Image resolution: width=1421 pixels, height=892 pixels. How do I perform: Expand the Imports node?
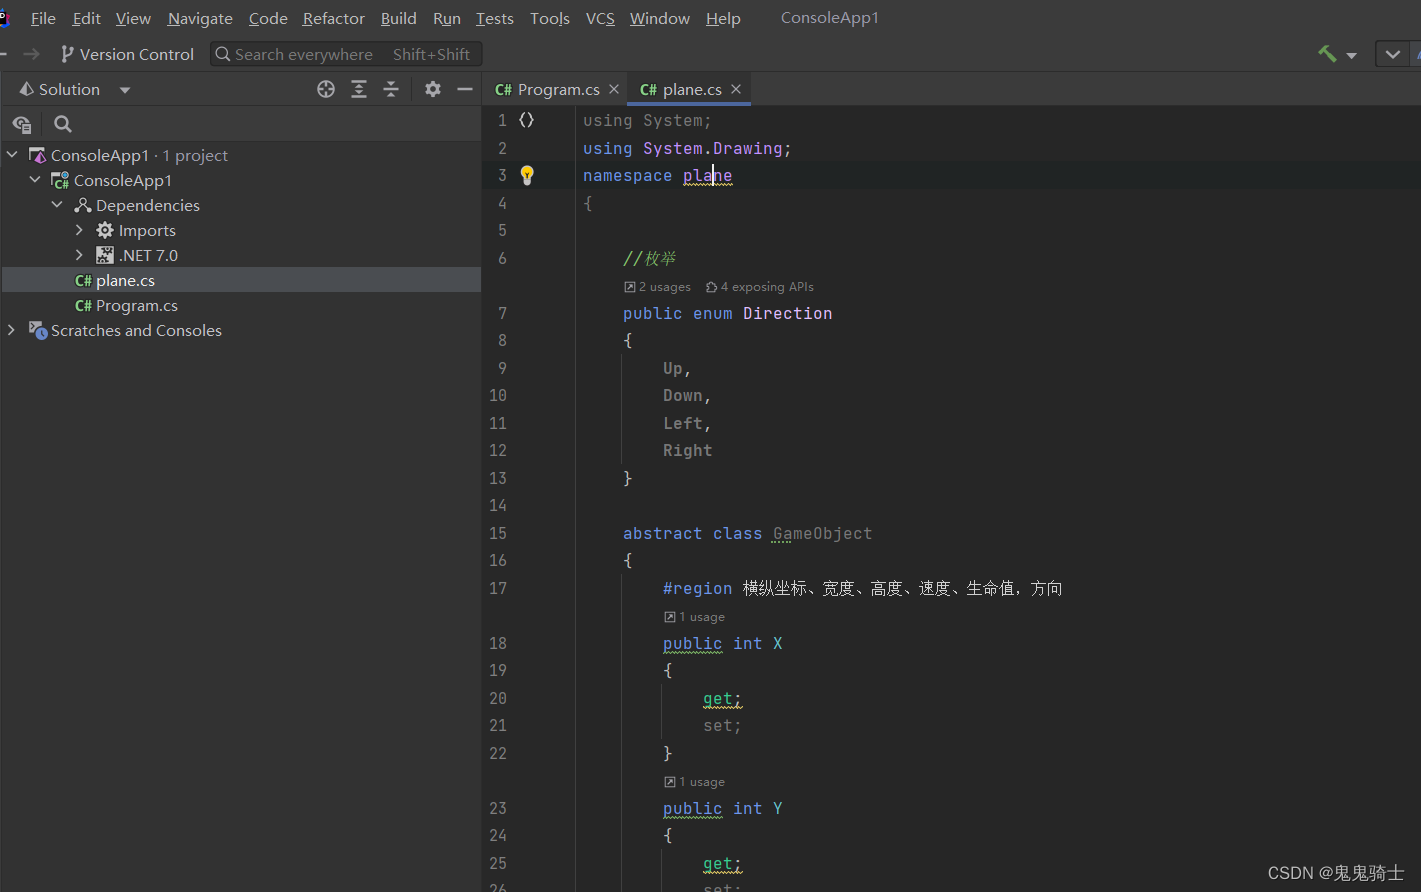click(x=79, y=230)
